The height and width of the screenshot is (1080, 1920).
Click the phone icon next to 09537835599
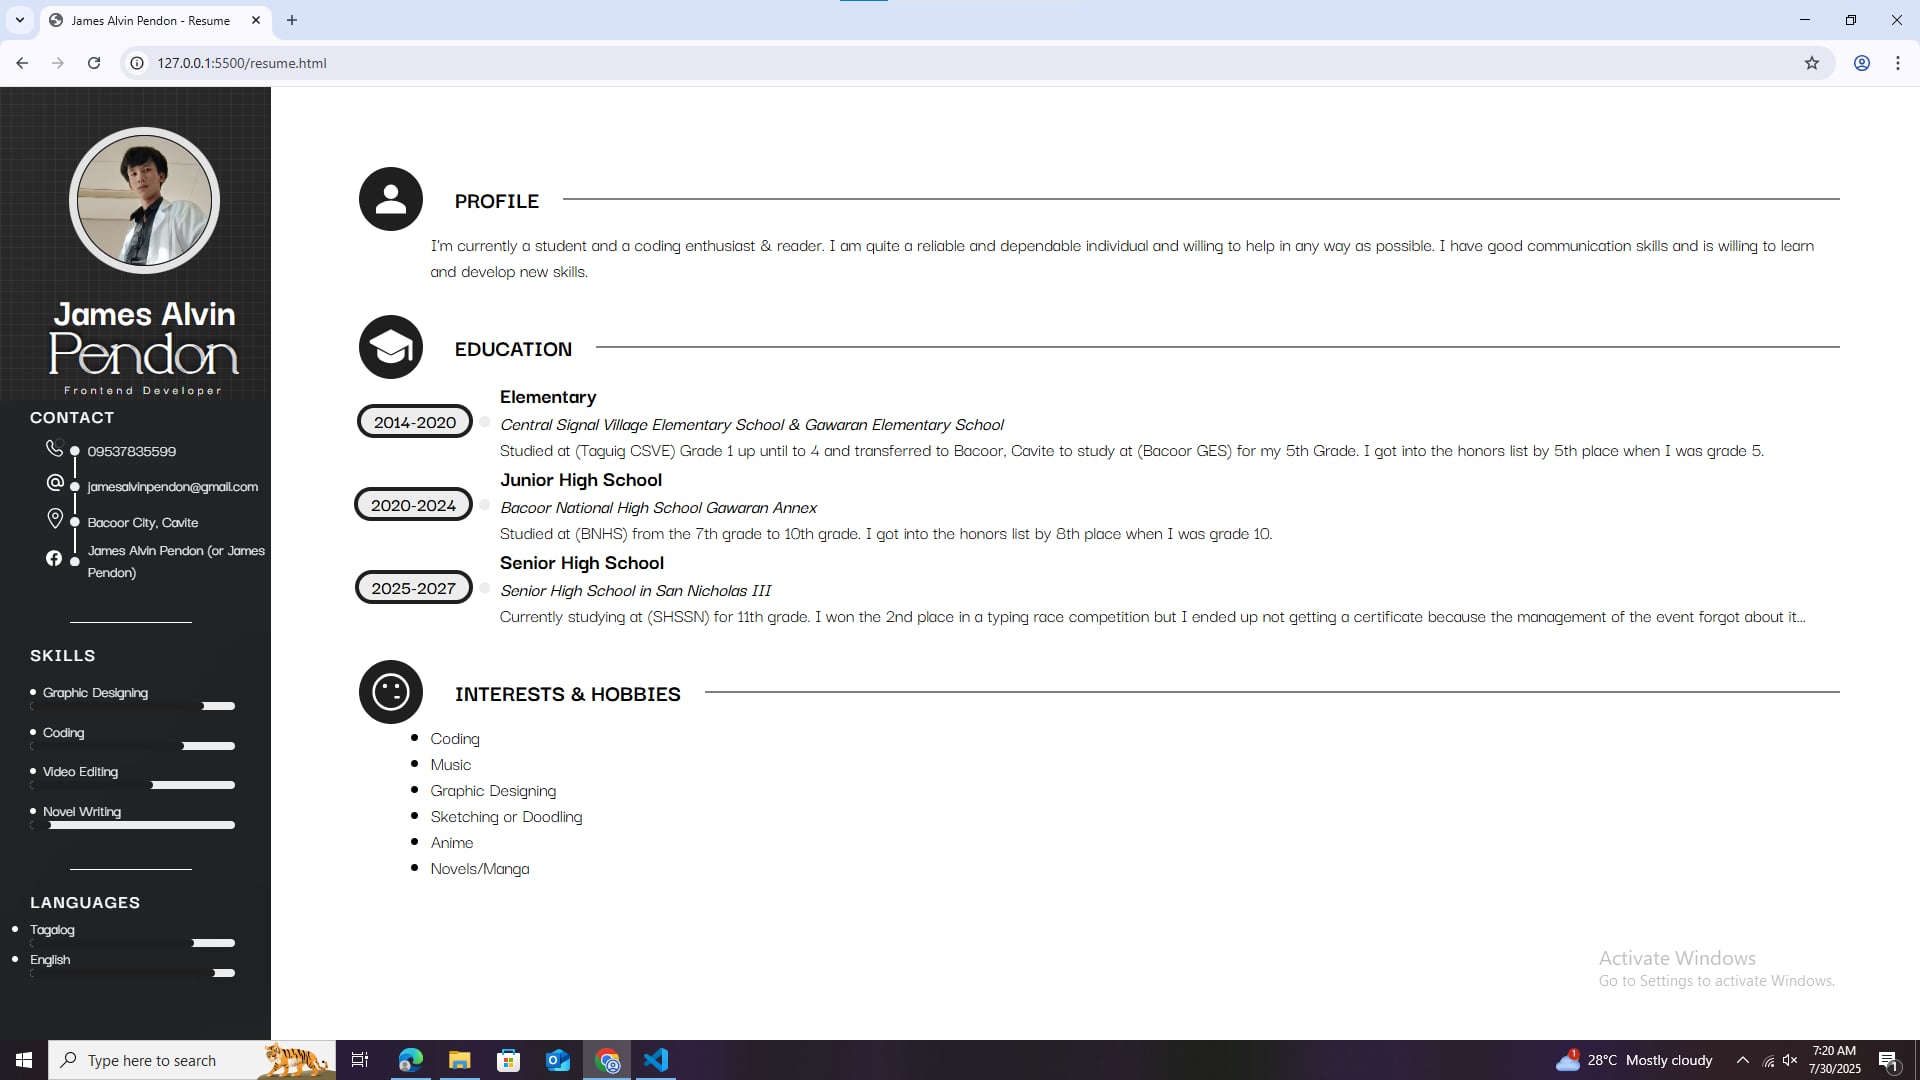(x=55, y=448)
